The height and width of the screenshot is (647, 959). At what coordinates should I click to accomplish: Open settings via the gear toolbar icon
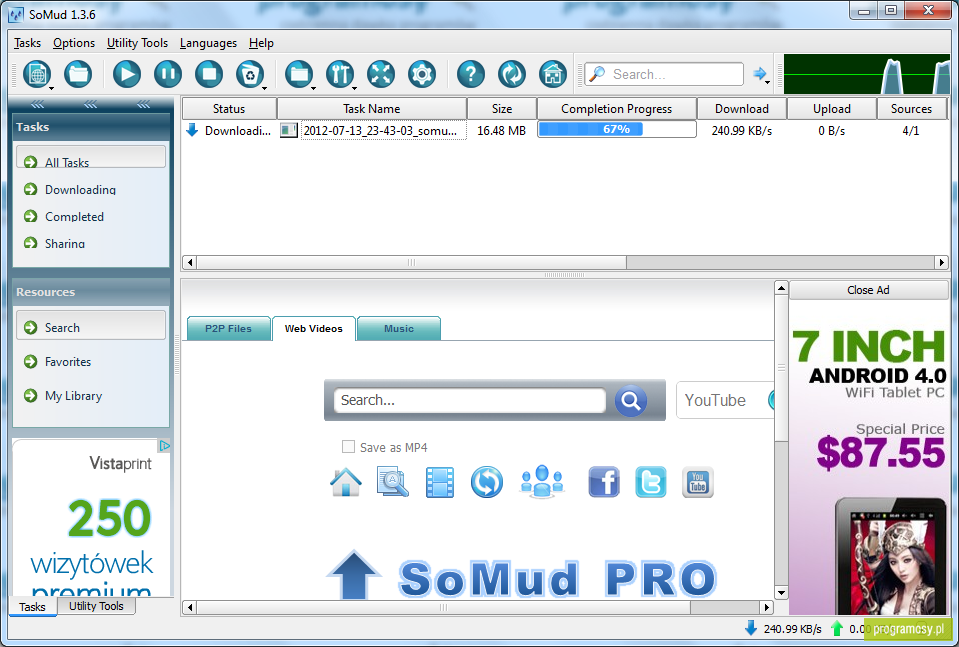[422, 74]
